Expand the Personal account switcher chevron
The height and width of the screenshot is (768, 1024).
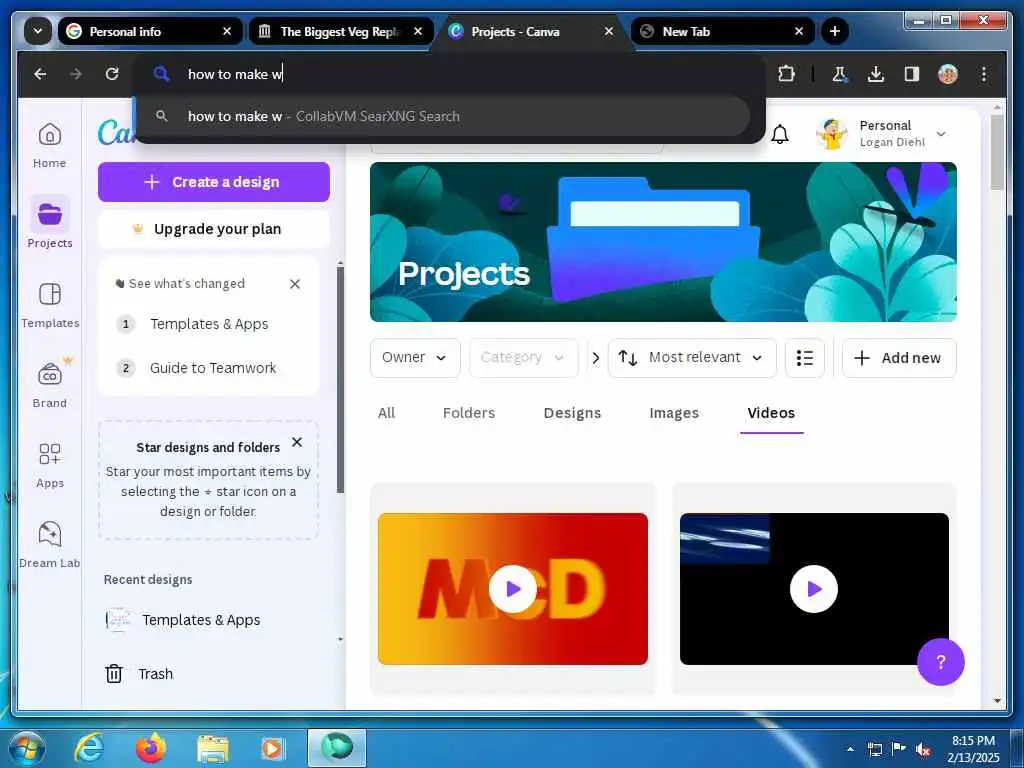[941, 134]
